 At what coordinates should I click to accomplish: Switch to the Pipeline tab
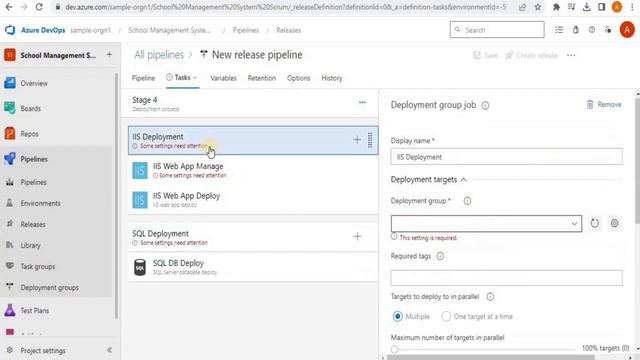point(143,78)
